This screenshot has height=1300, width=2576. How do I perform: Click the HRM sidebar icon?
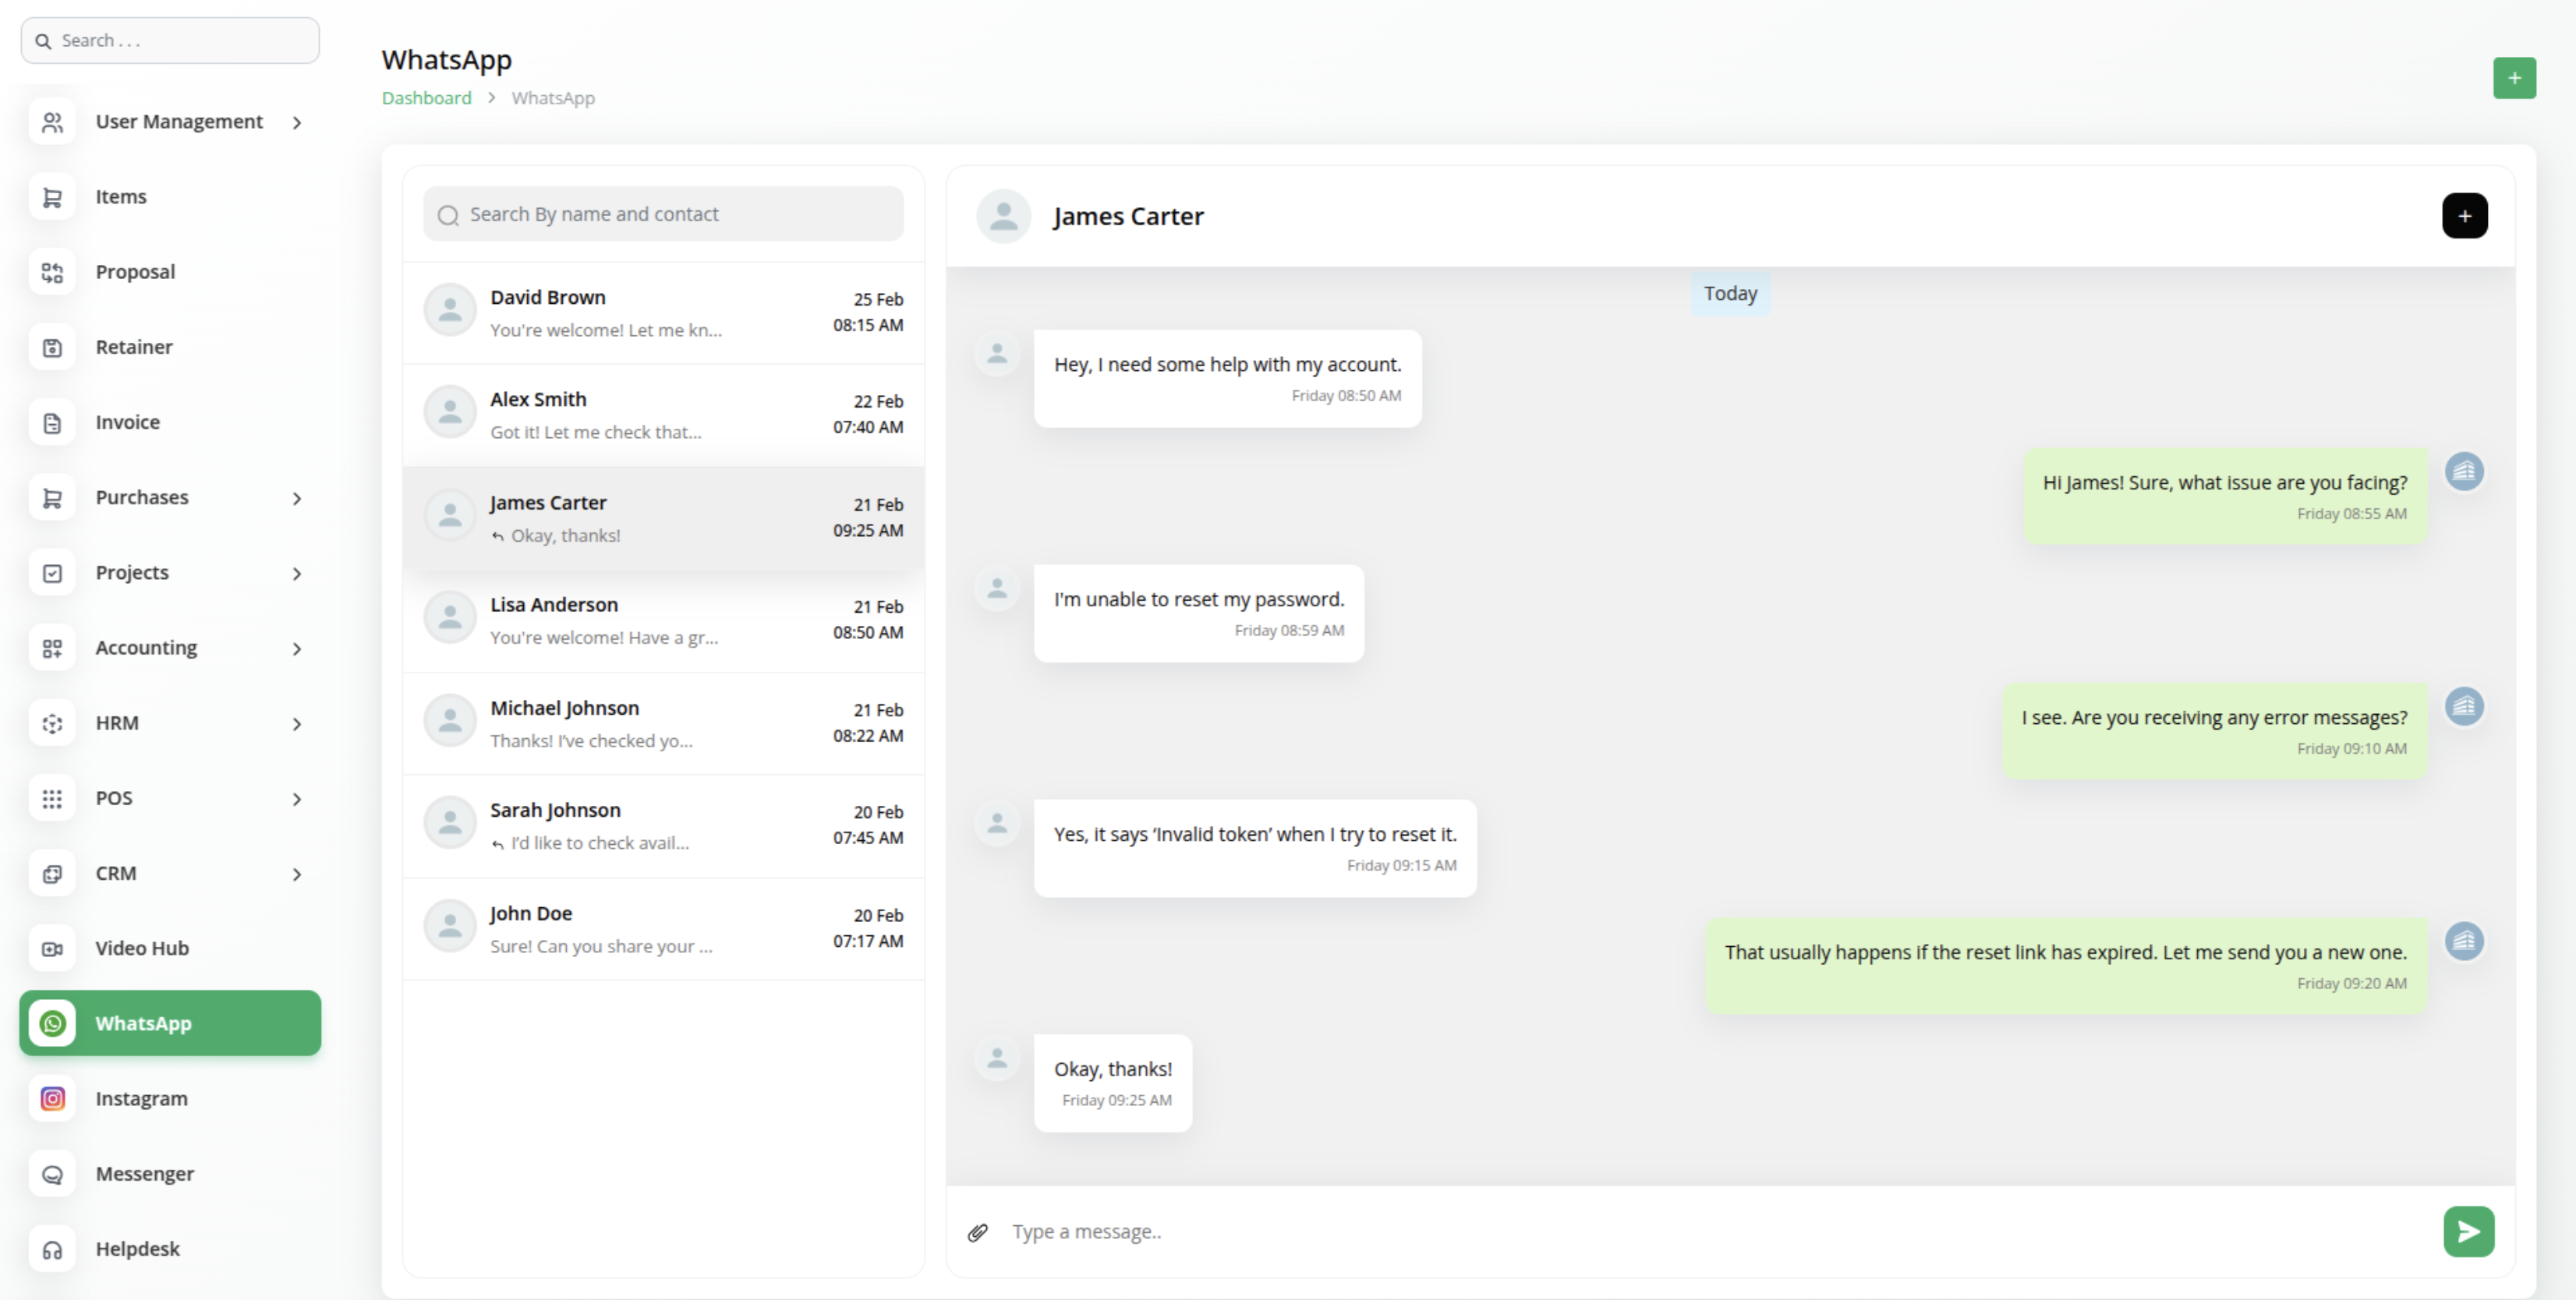[x=52, y=723]
